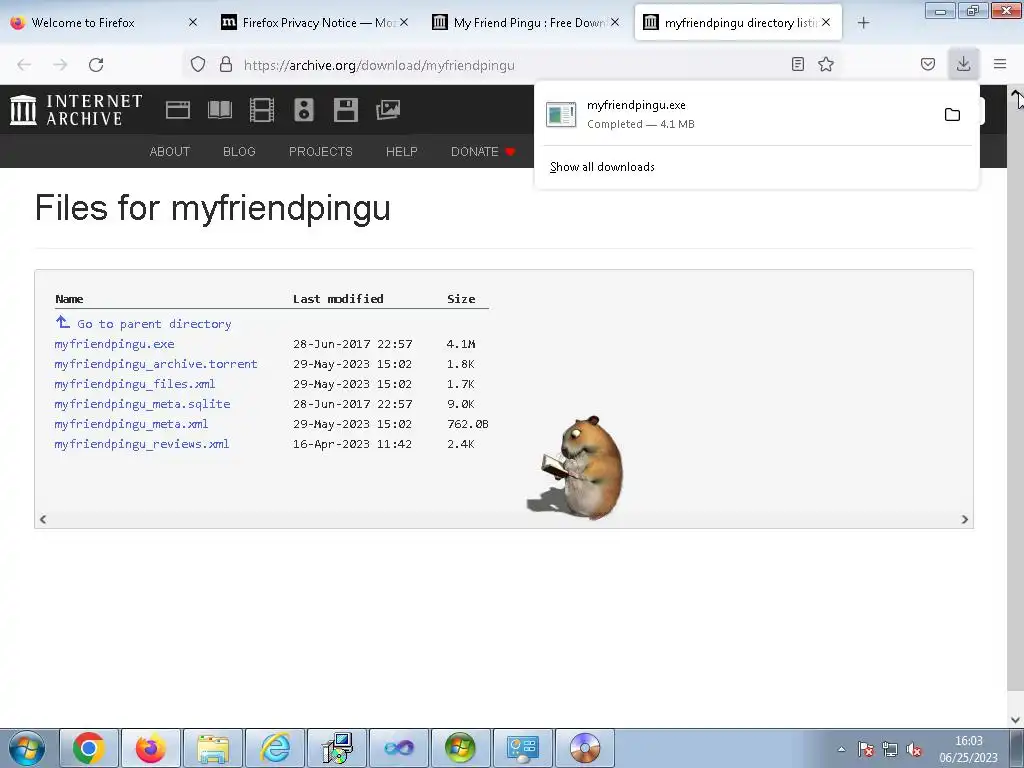Click the file listing right scroll arrow
Screen dimensions: 1024x768
pos(965,519)
